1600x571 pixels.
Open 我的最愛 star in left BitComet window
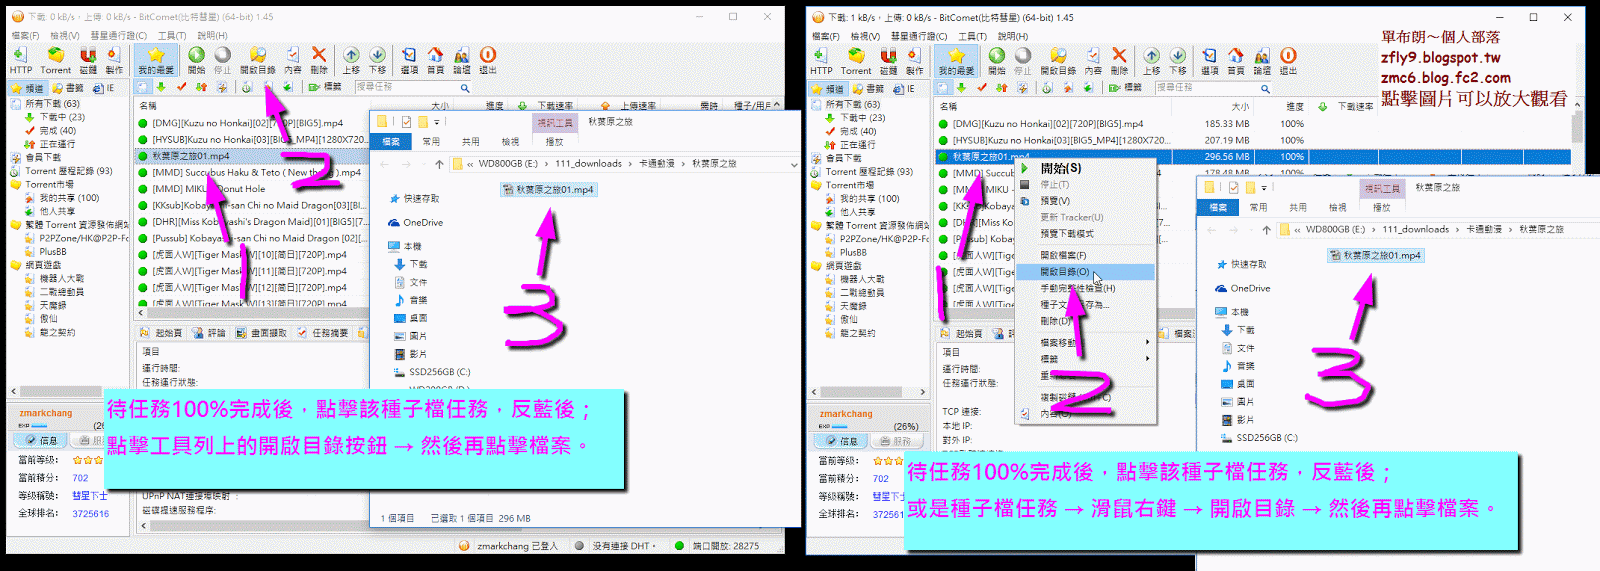pos(155,60)
